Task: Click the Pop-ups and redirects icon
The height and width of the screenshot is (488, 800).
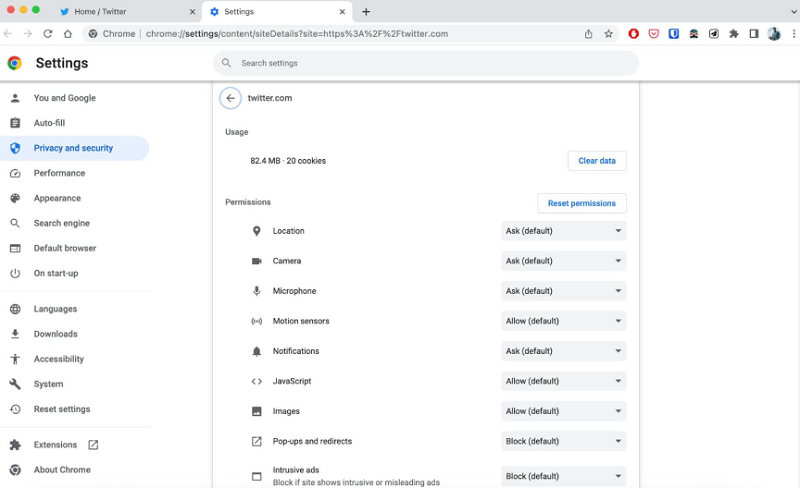Action: pyautogui.click(x=257, y=442)
